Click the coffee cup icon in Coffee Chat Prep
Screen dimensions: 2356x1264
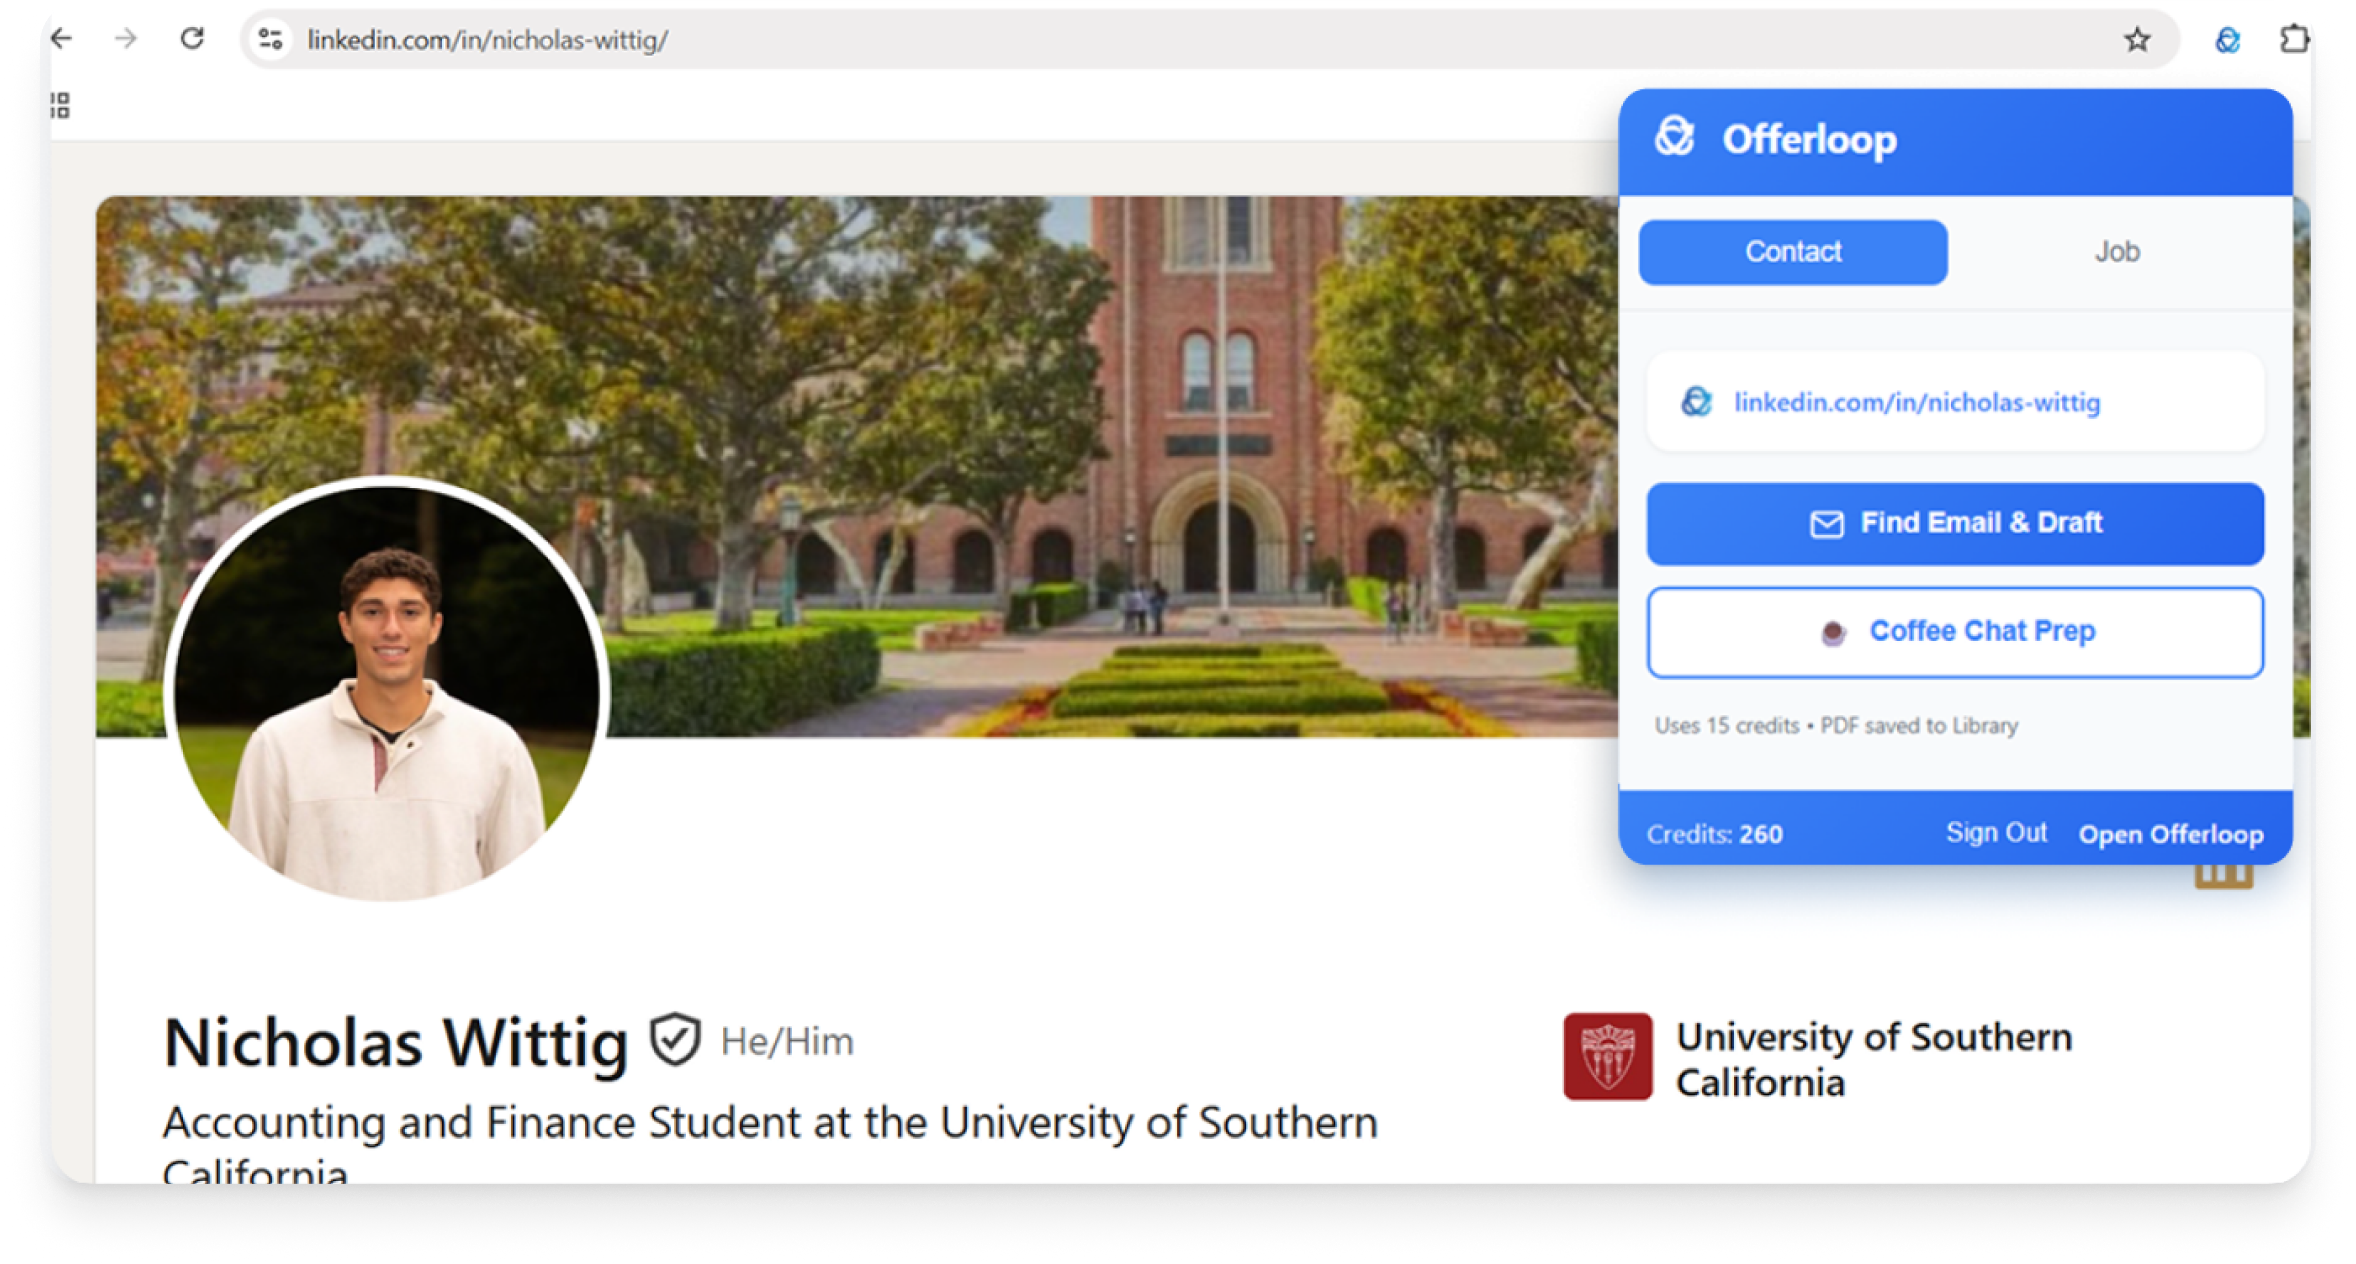pyautogui.click(x=1832, y=632)
